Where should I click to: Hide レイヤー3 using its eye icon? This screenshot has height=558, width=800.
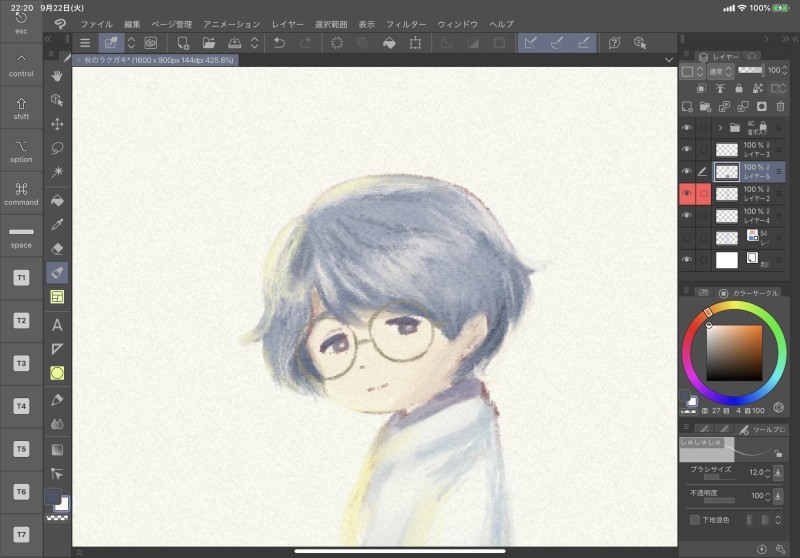687,149
